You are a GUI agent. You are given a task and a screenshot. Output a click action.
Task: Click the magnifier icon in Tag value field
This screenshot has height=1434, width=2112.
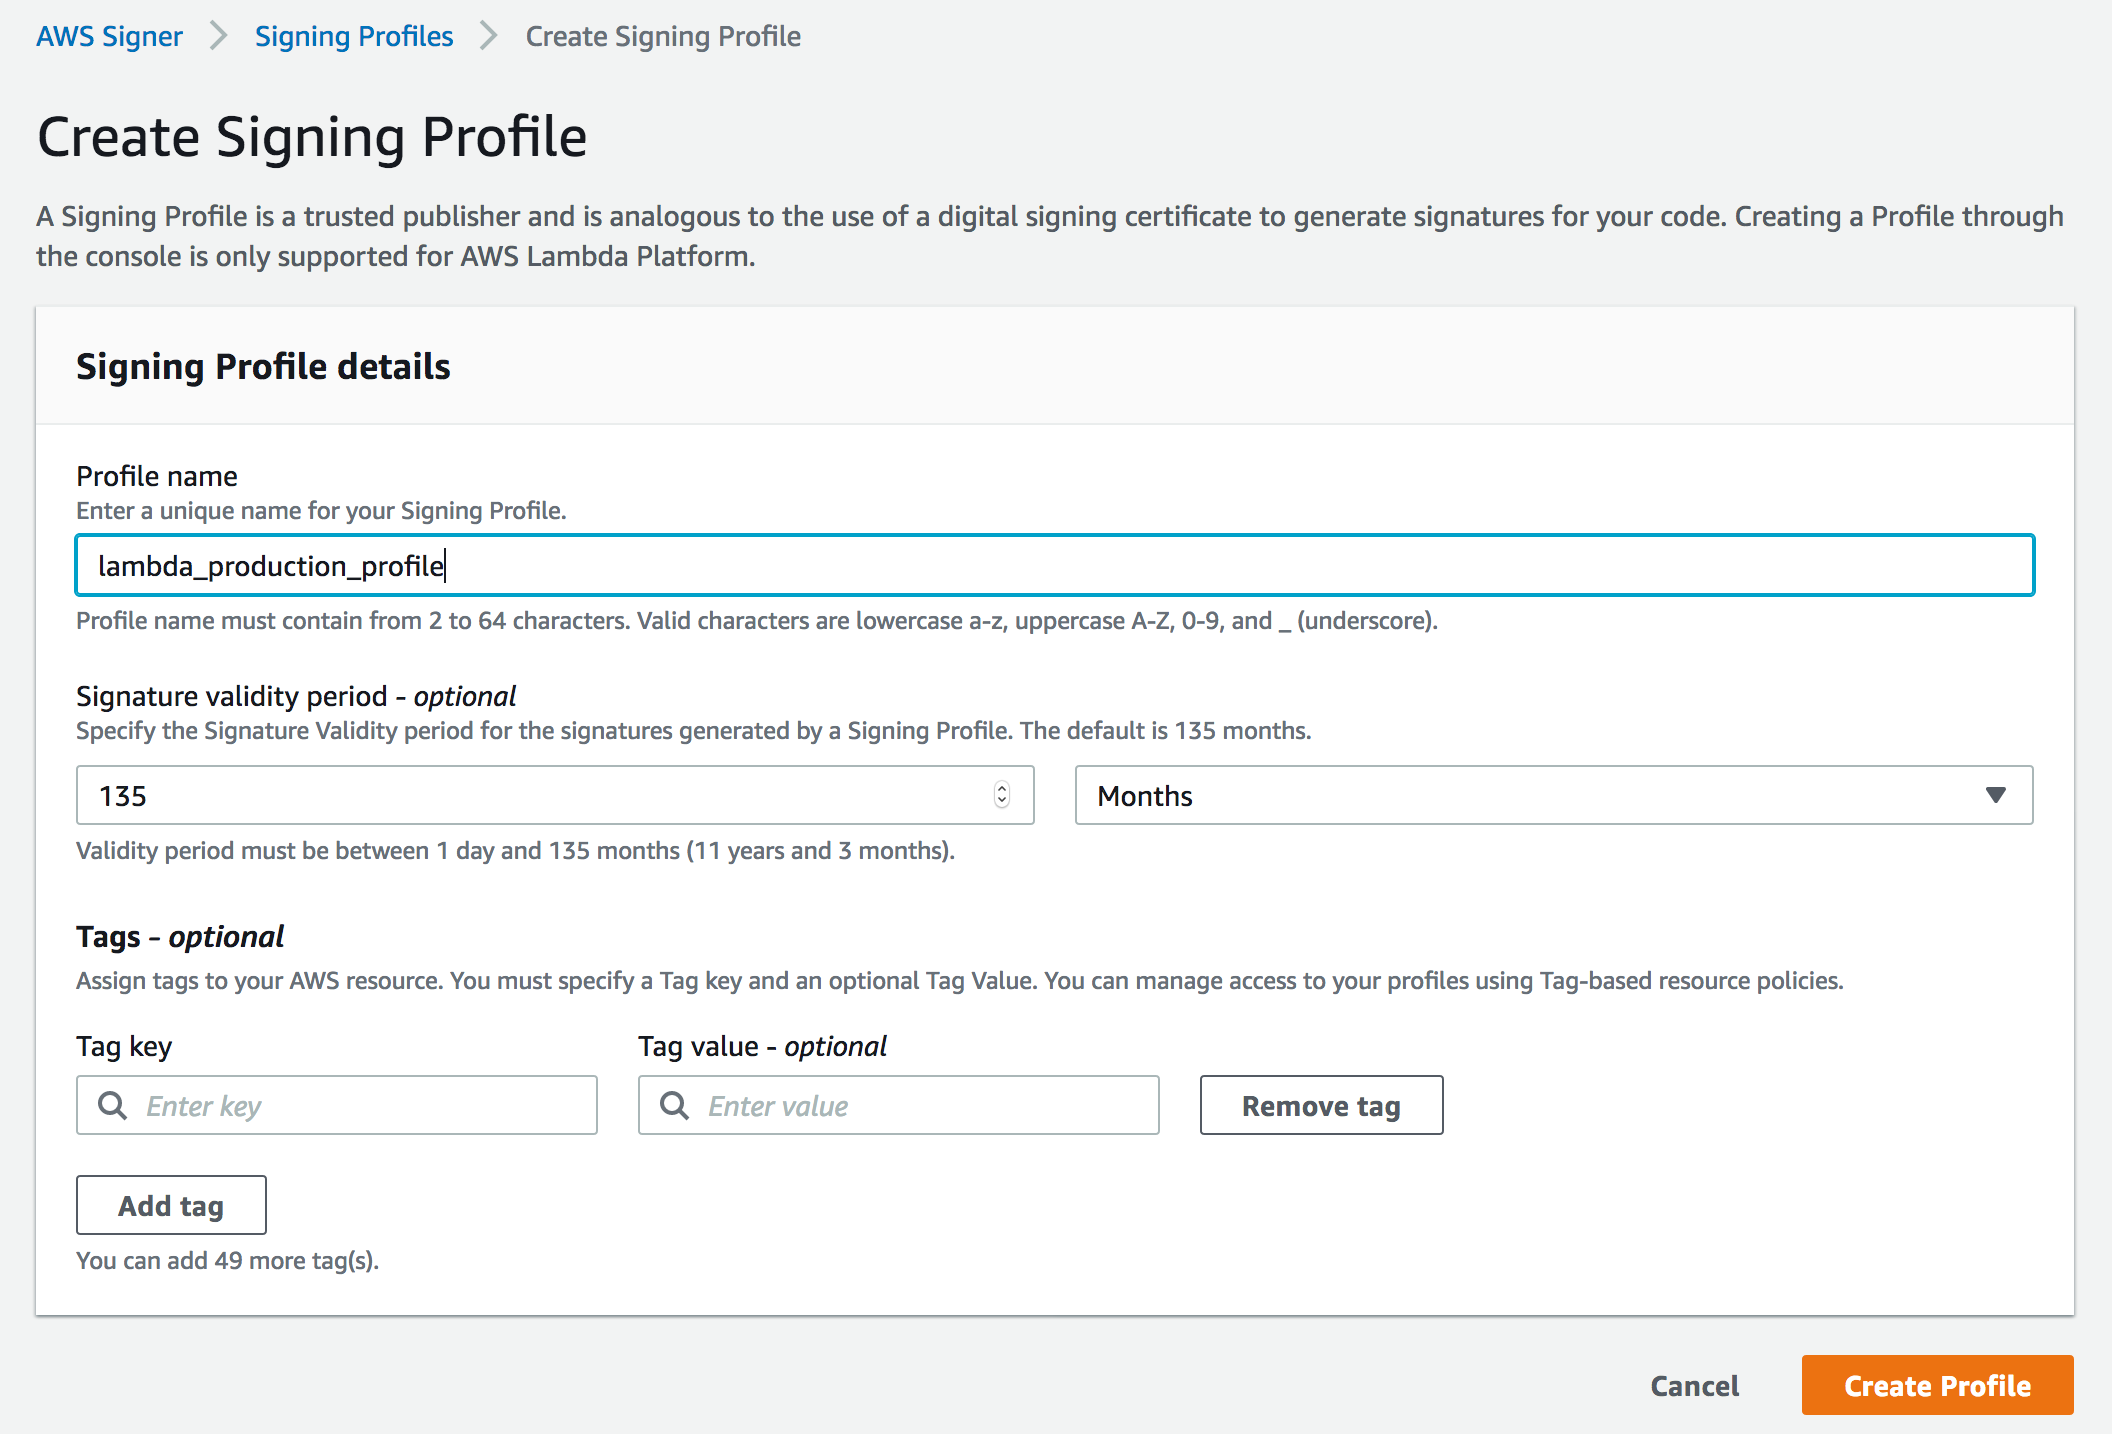[x=674, y=1105]
